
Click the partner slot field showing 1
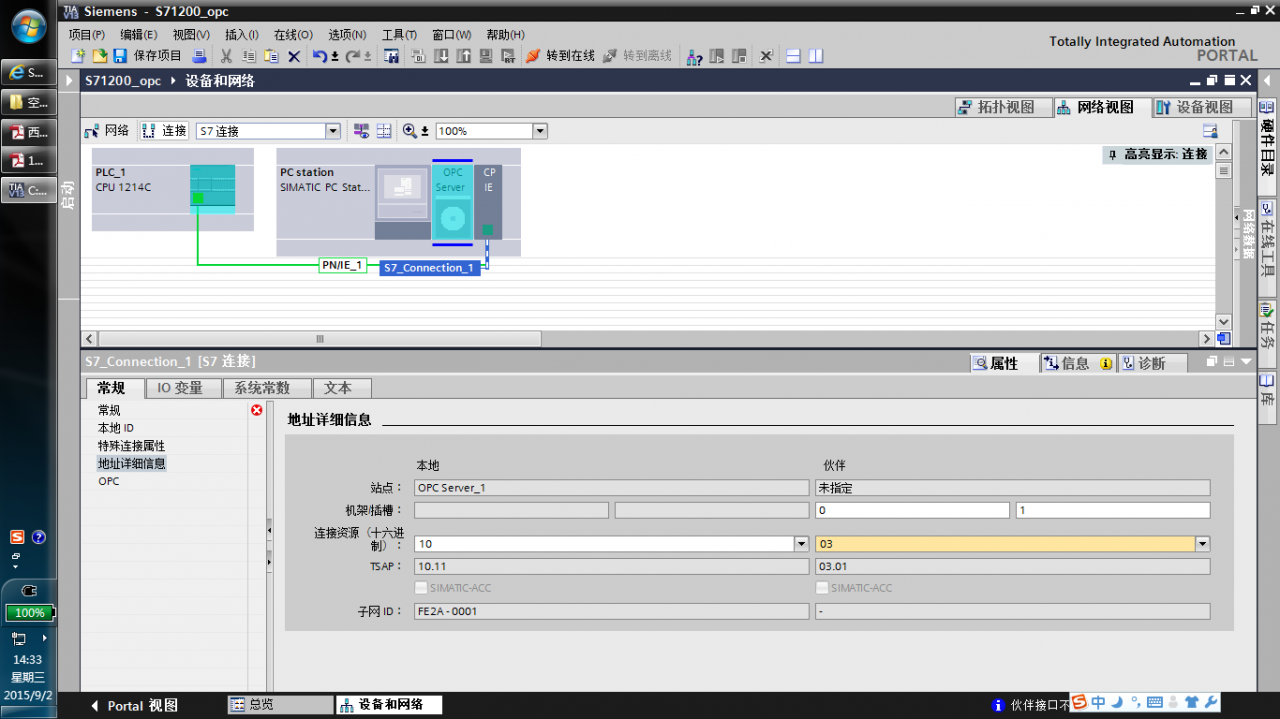(1113, 510)
